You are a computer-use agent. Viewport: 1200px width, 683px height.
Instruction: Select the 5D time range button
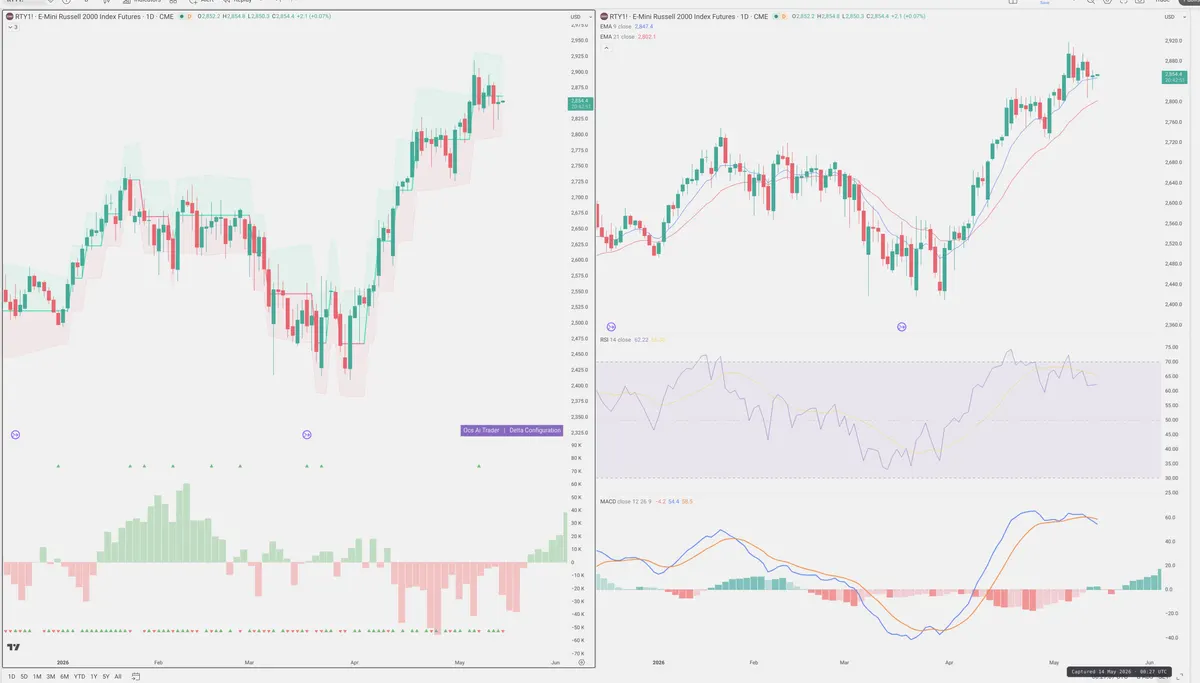[x=24, y=676]
